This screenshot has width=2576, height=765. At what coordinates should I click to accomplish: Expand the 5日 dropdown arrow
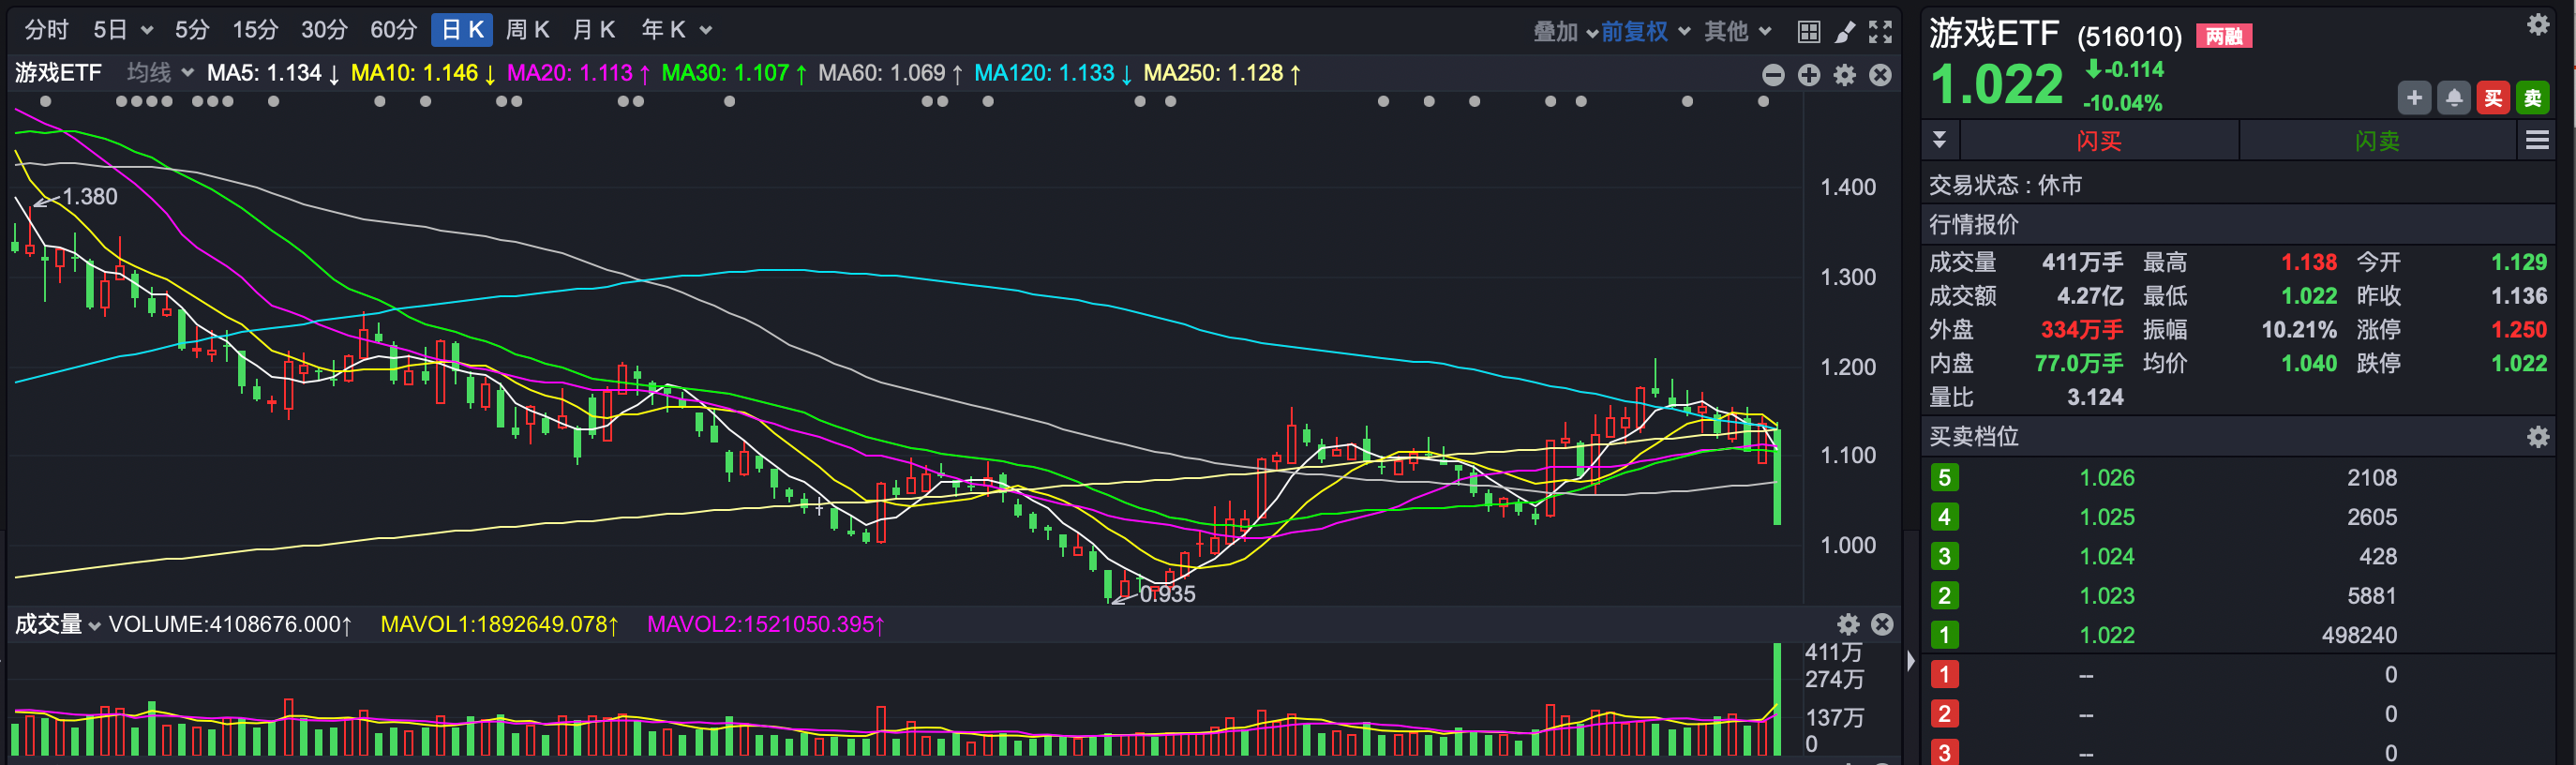(147, 31)
